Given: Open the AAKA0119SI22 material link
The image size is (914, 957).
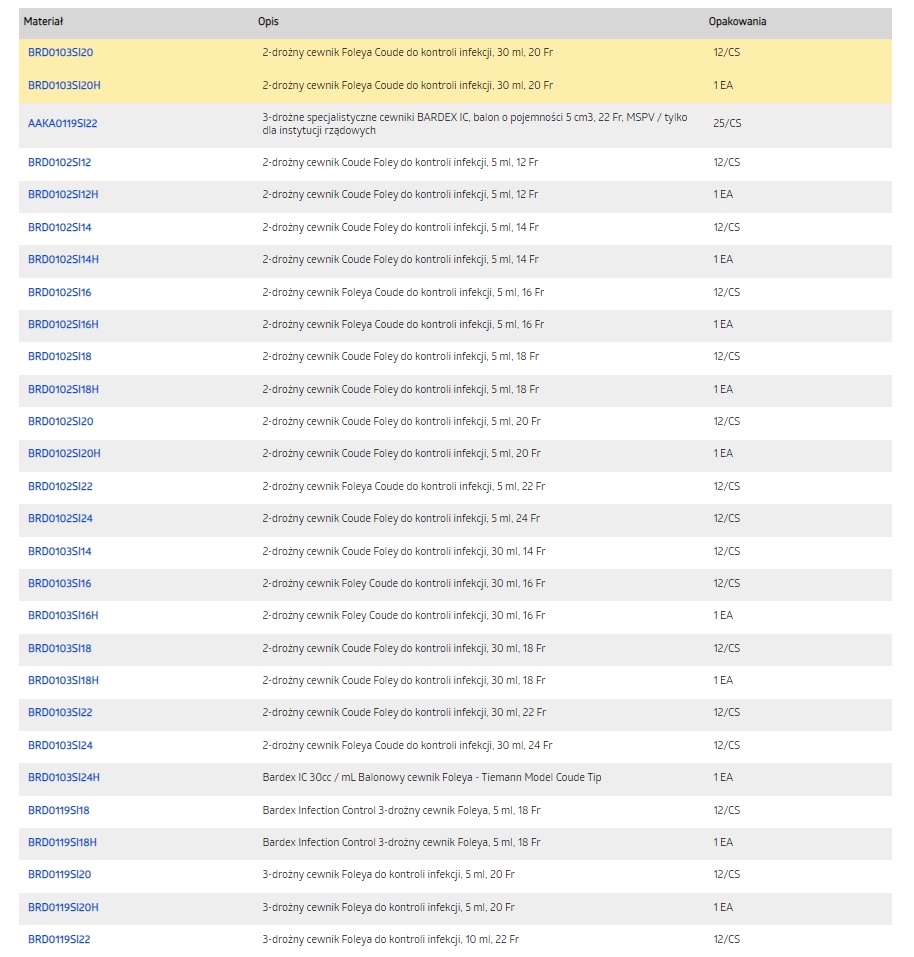Looking at the screenshot, I should (62, 124).
